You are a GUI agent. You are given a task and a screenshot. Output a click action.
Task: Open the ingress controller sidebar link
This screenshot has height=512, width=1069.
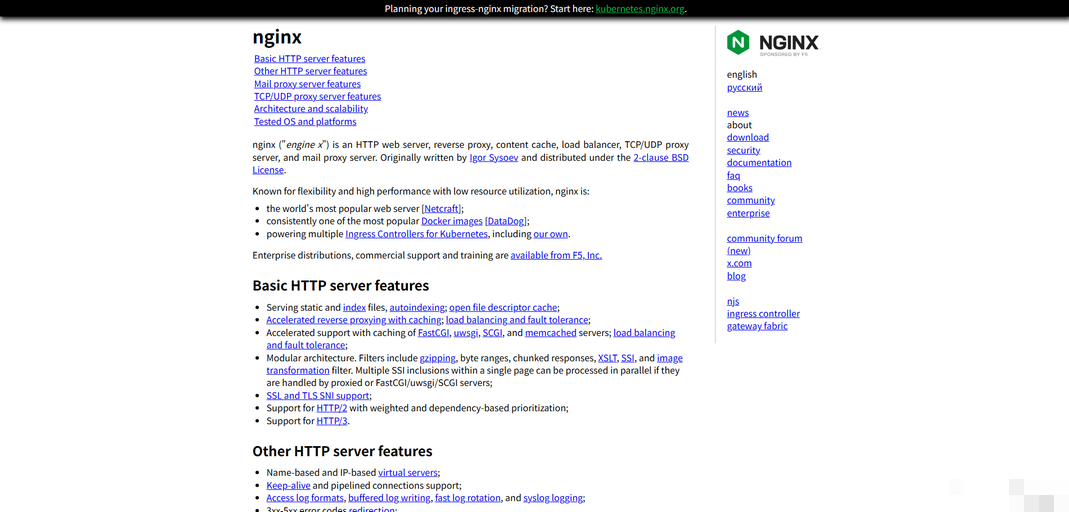point(764,314)
